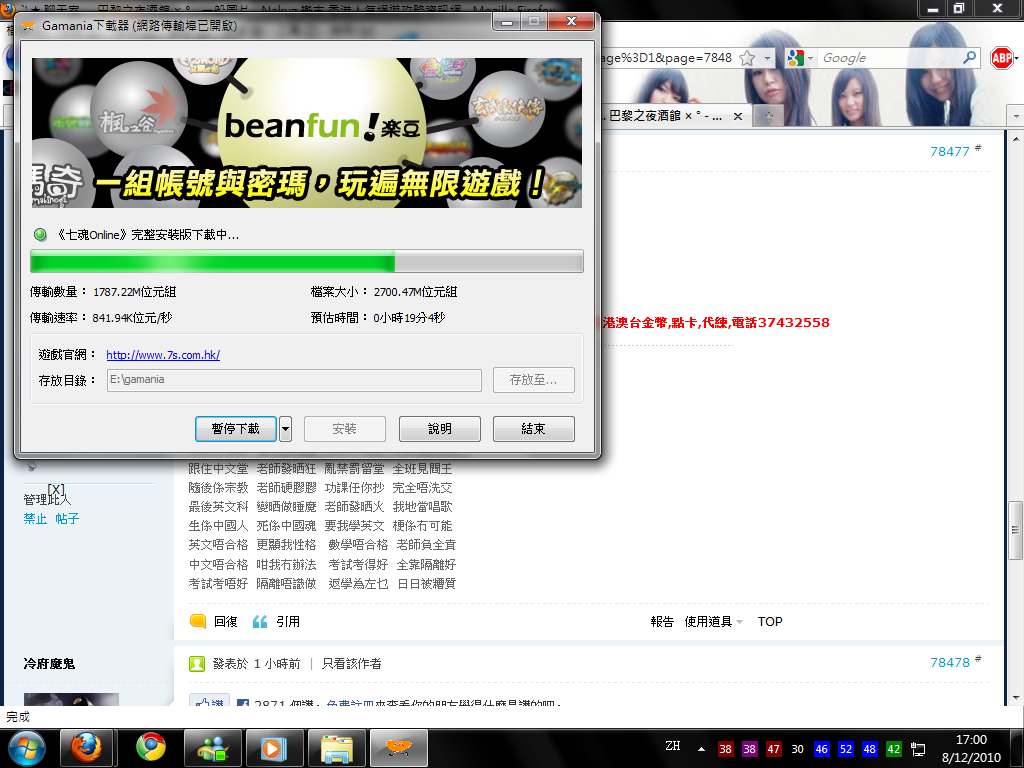This screenshot has height=768, width=1024.
Task: Click the red 38 temperature tray icon
Action: (x=725, y=749)
